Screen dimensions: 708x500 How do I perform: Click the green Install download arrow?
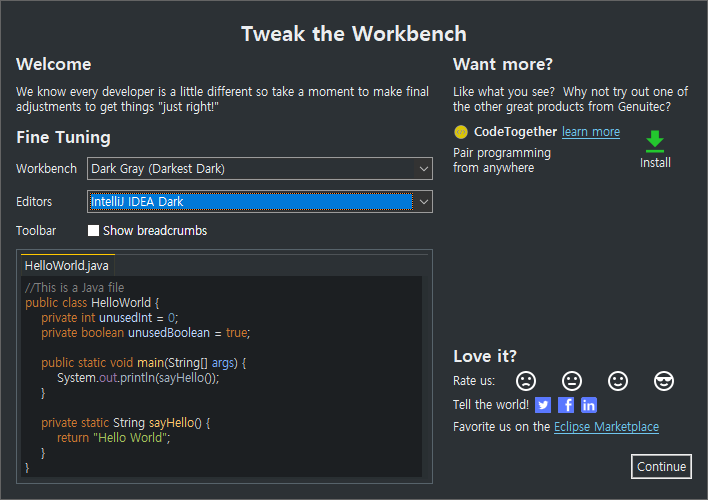[x=654, y=141]
